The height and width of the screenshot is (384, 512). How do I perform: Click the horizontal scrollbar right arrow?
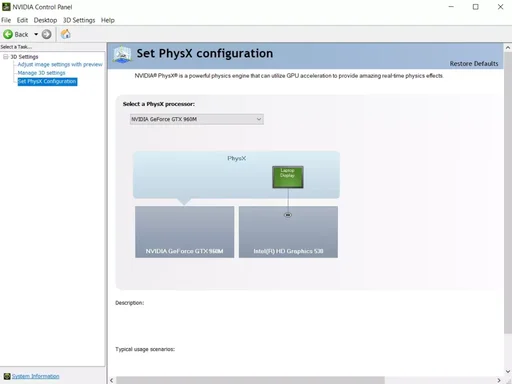point(499,380)
